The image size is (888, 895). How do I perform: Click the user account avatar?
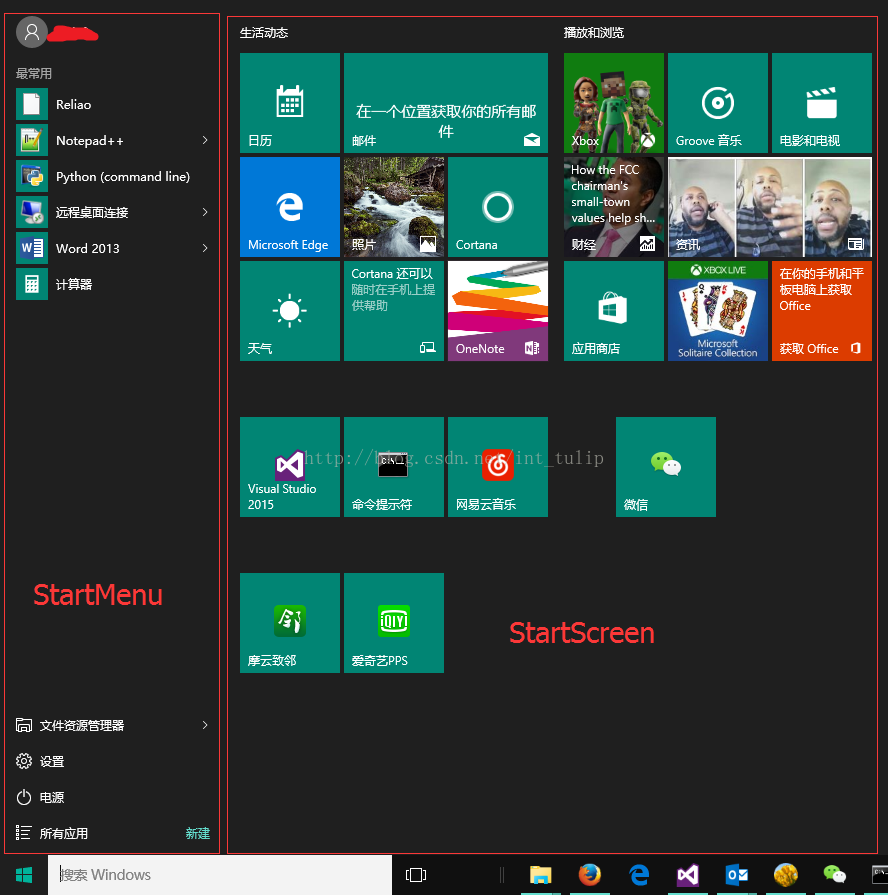tap(31, 32)
